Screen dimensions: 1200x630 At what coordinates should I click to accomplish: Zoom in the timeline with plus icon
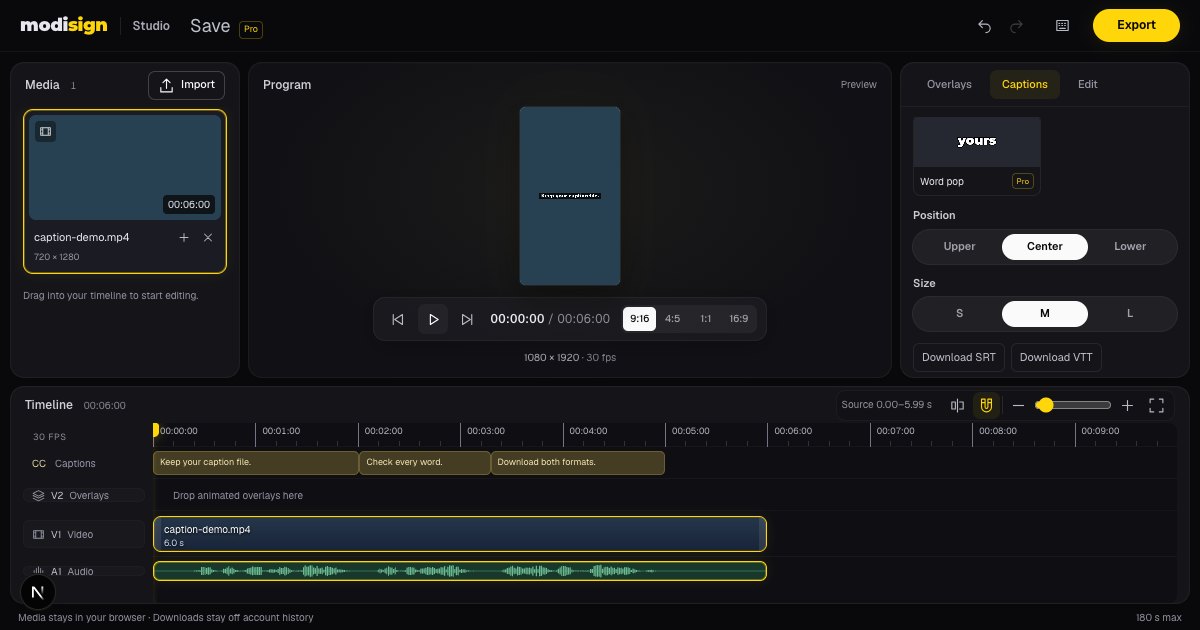(1127, 405)
